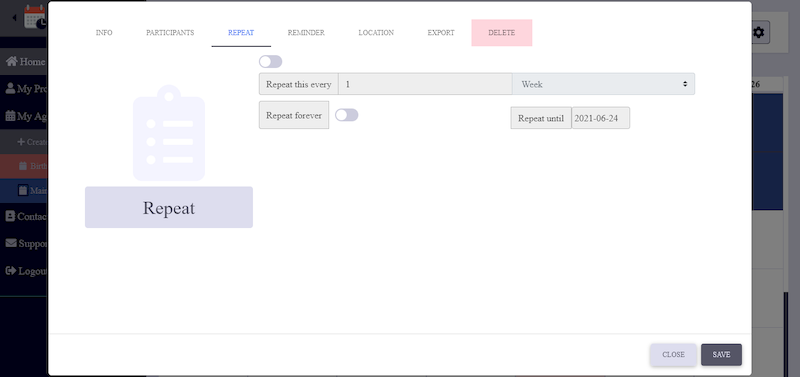Select the pink Delete tab

coord(502,33)
